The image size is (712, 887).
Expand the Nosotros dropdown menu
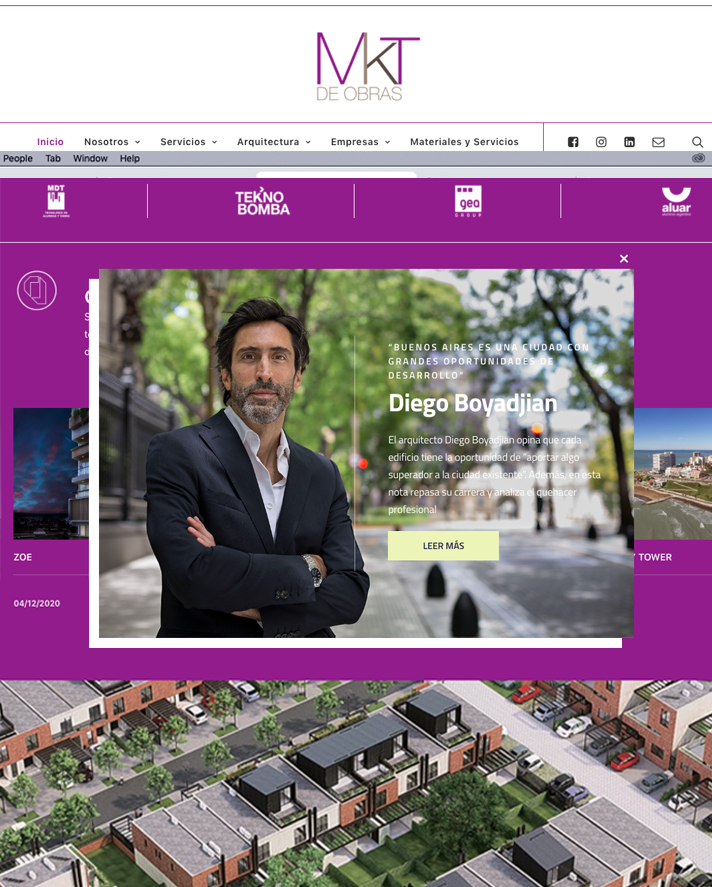tap(112, 142)
